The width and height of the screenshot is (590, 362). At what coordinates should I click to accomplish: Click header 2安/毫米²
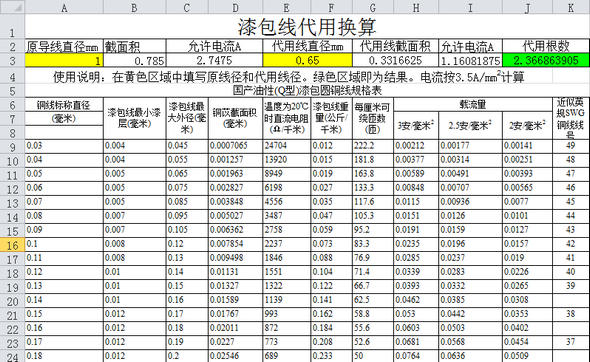coord(527,125)
